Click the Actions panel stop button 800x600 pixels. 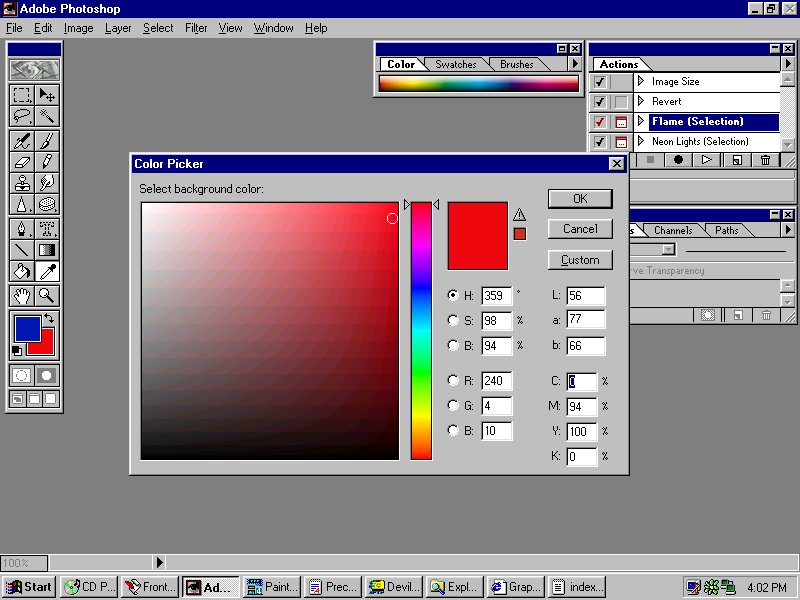(x=650, y=160)
